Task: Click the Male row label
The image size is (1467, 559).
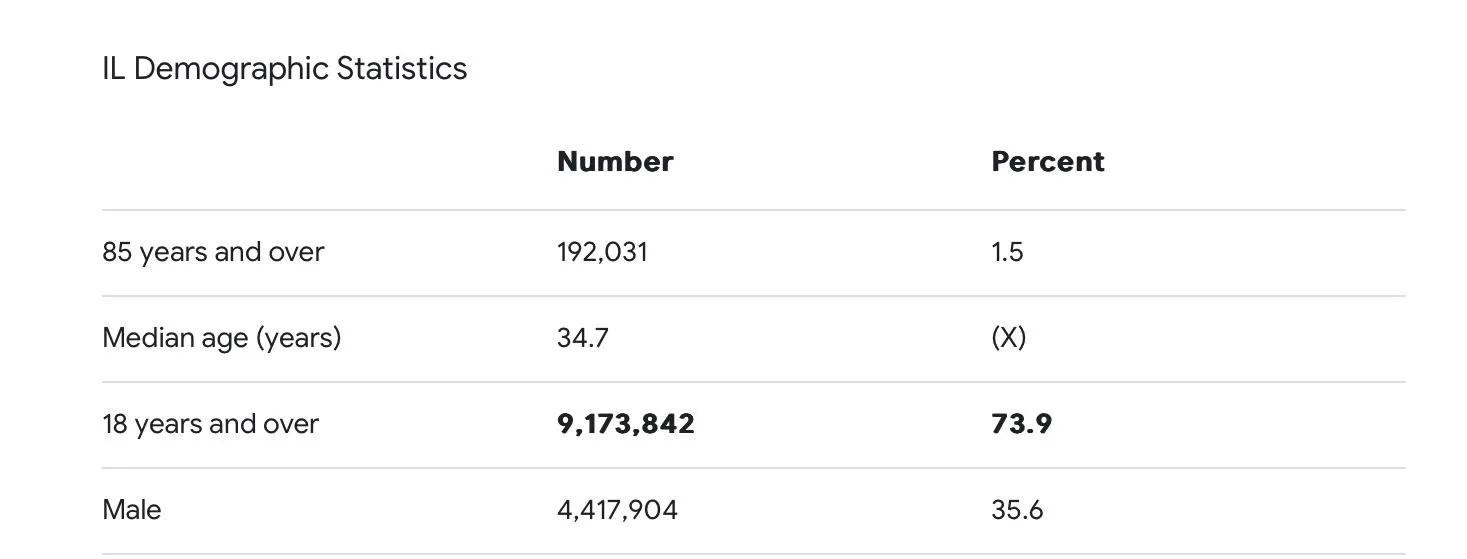Action: coord(131,510)
